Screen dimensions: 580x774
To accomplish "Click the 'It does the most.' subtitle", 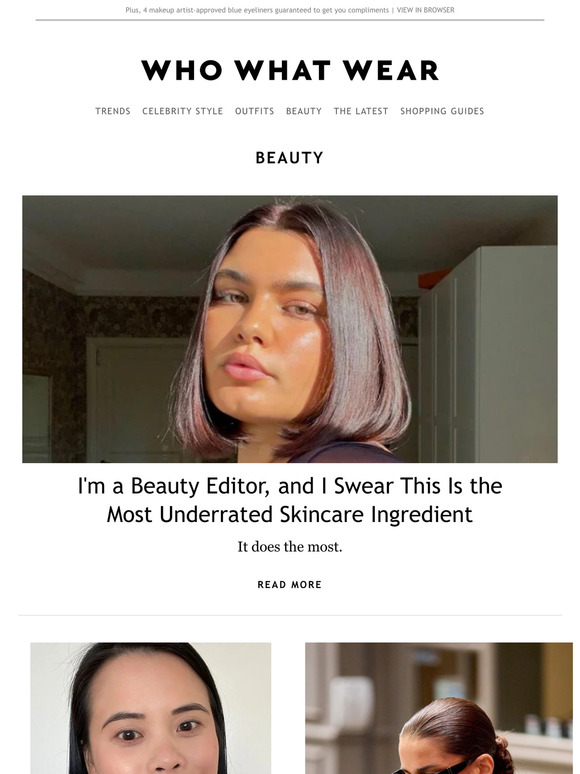I will [x=290, y=547].
